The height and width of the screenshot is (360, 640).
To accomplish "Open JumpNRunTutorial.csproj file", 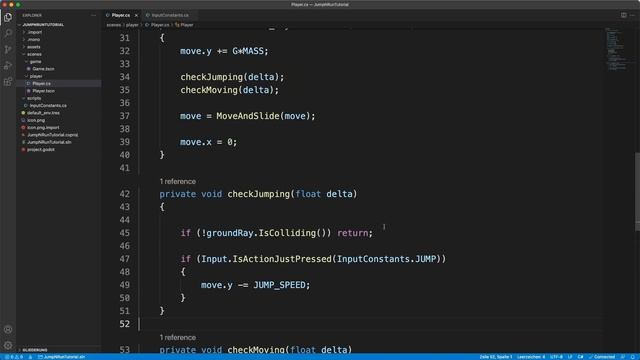I will pos(52,135).
